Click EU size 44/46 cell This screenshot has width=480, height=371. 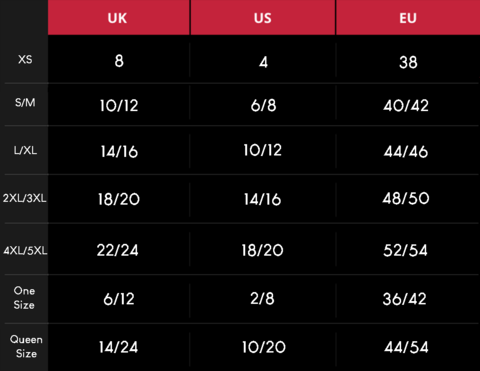[406, 152]
